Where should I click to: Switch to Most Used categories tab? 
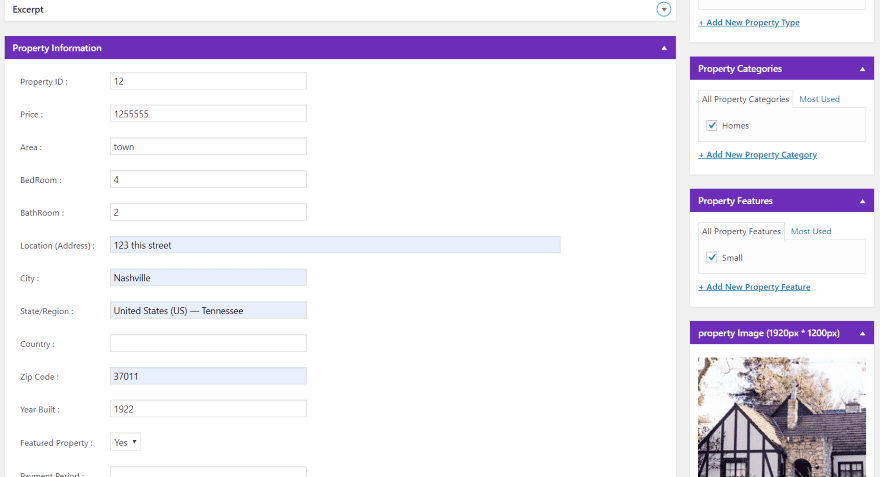coord(819,99)
